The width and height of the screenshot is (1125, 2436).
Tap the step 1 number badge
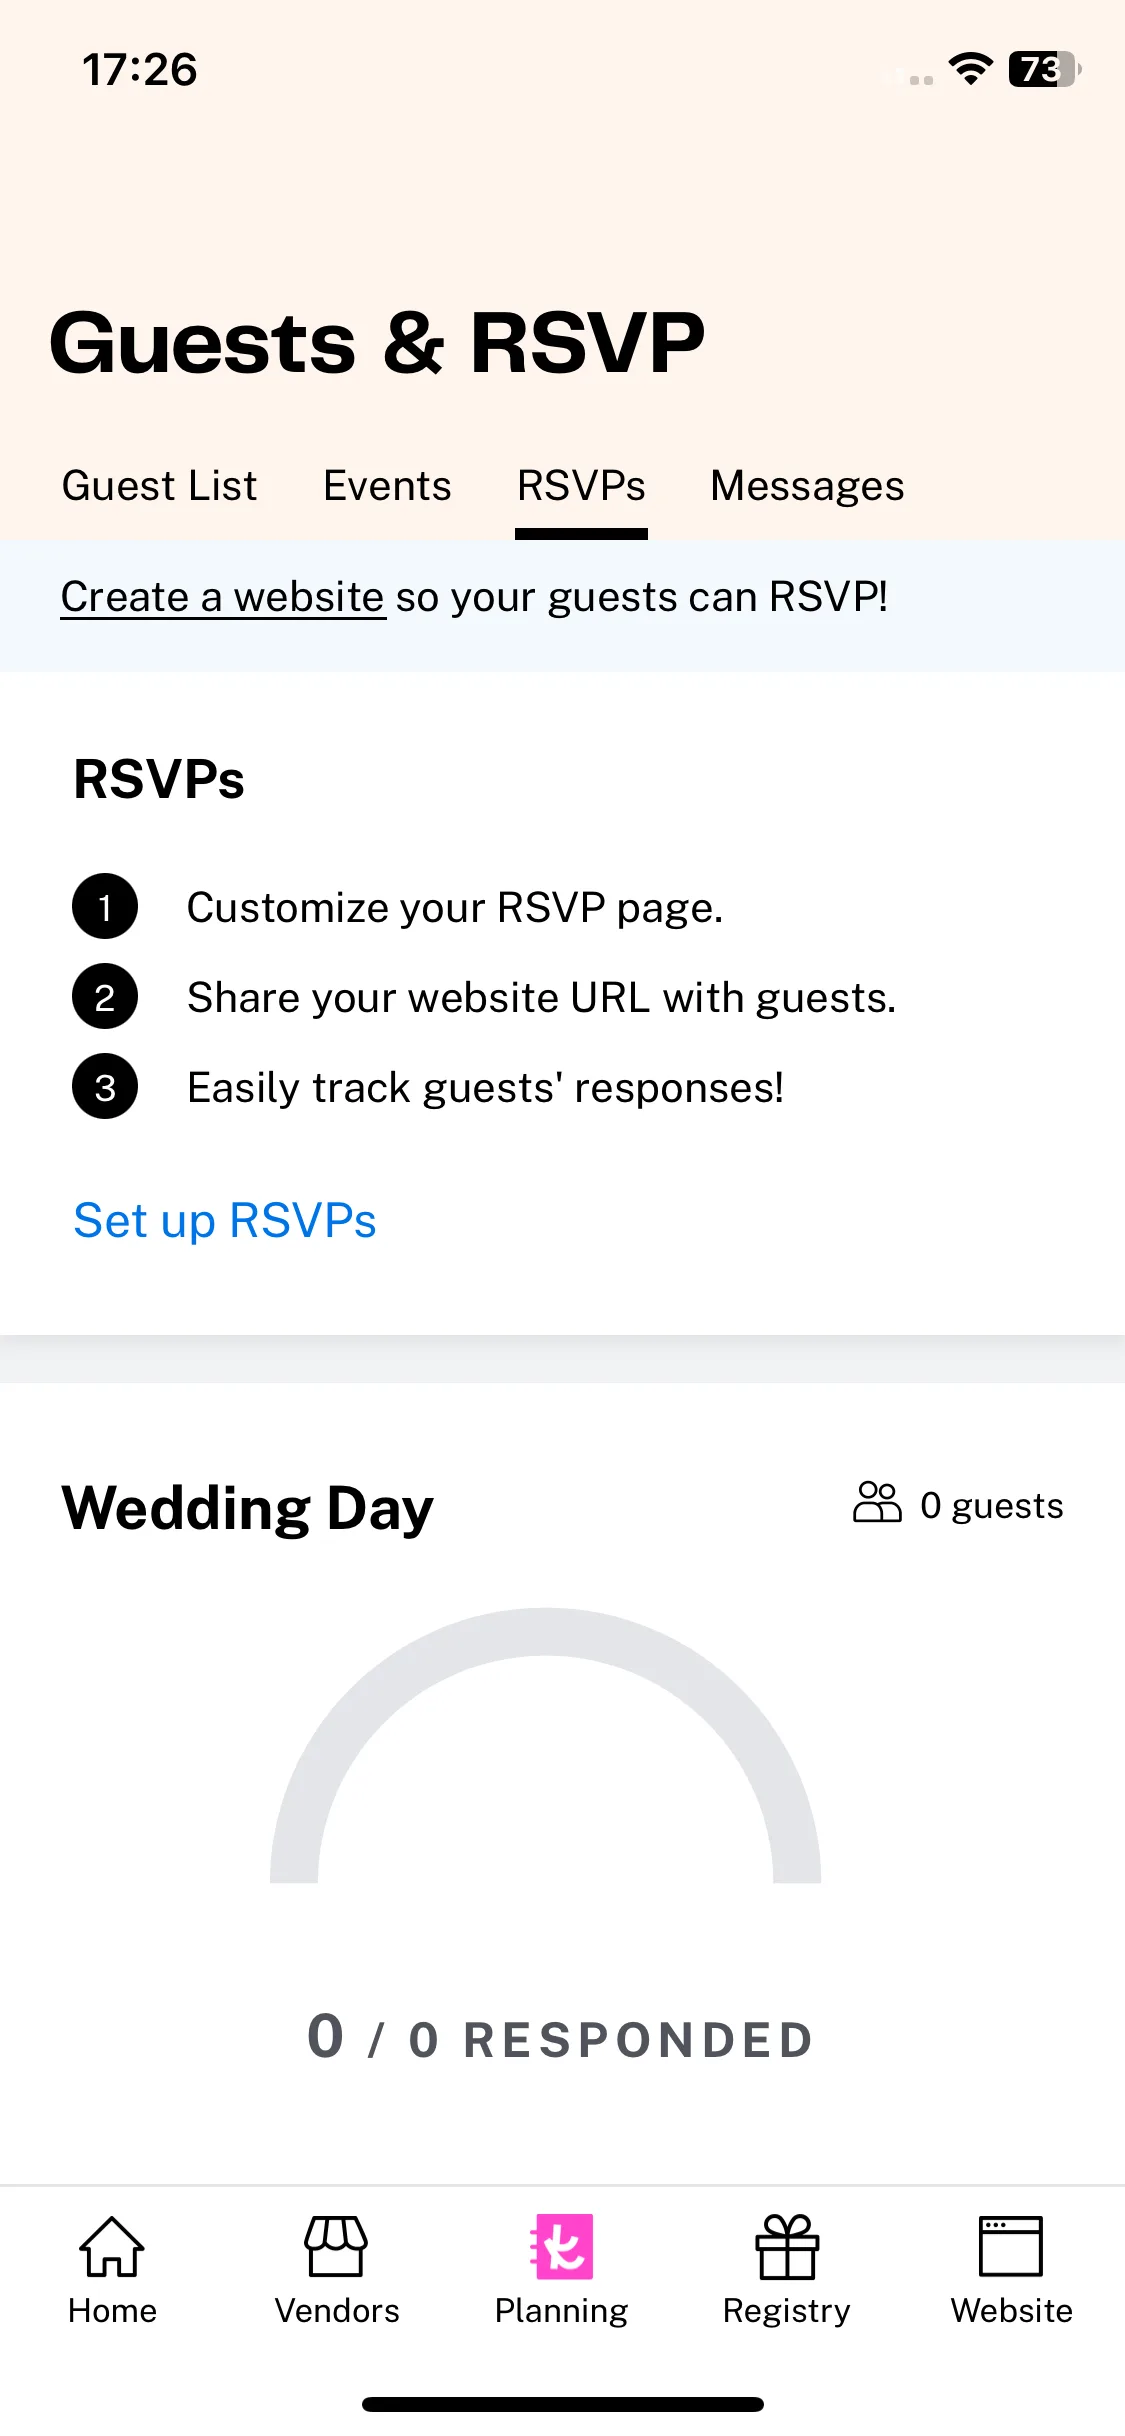pyautogui.click(x=105, y=907)
